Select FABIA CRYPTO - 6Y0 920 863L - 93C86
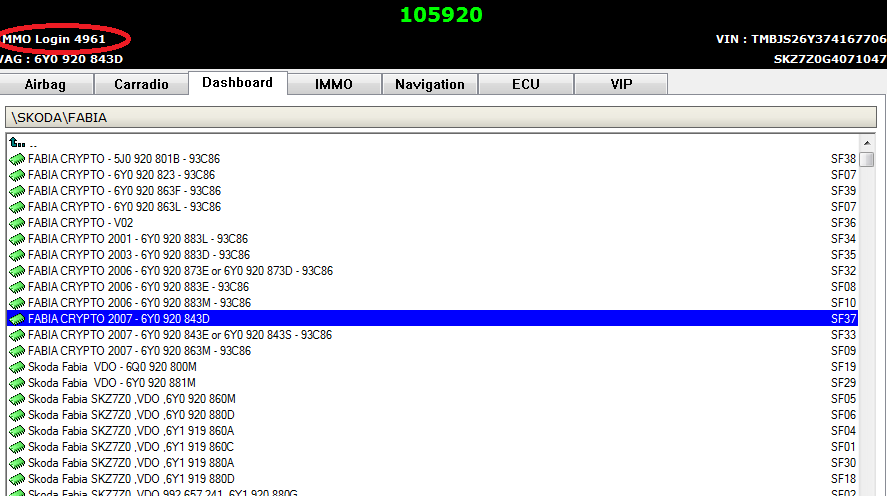Screen dimensions: 887x496 [124, 207]
